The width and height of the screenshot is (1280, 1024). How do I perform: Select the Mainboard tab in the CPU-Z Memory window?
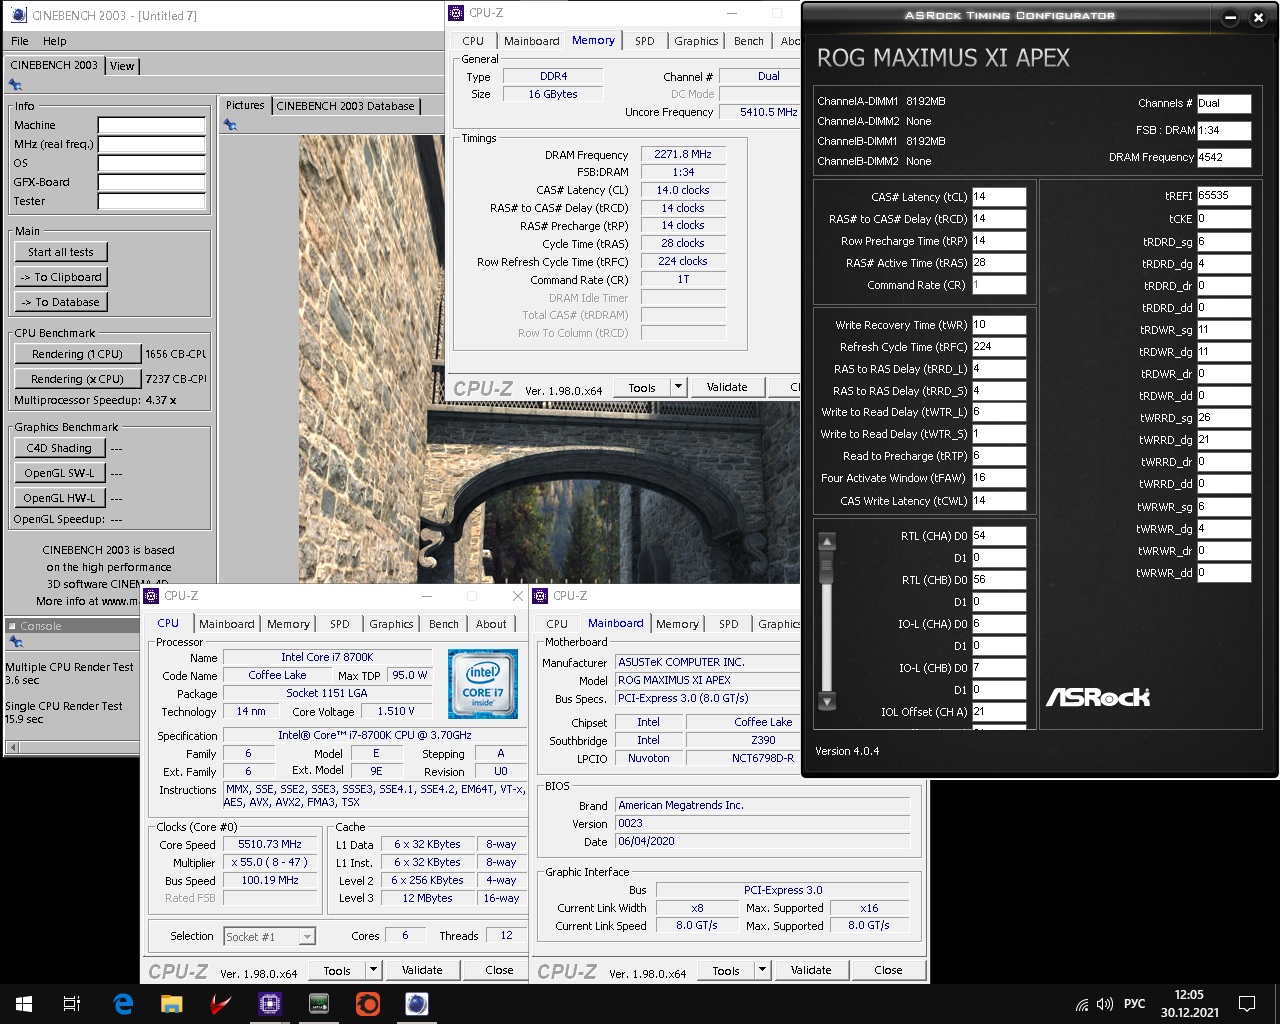(531, 41)
